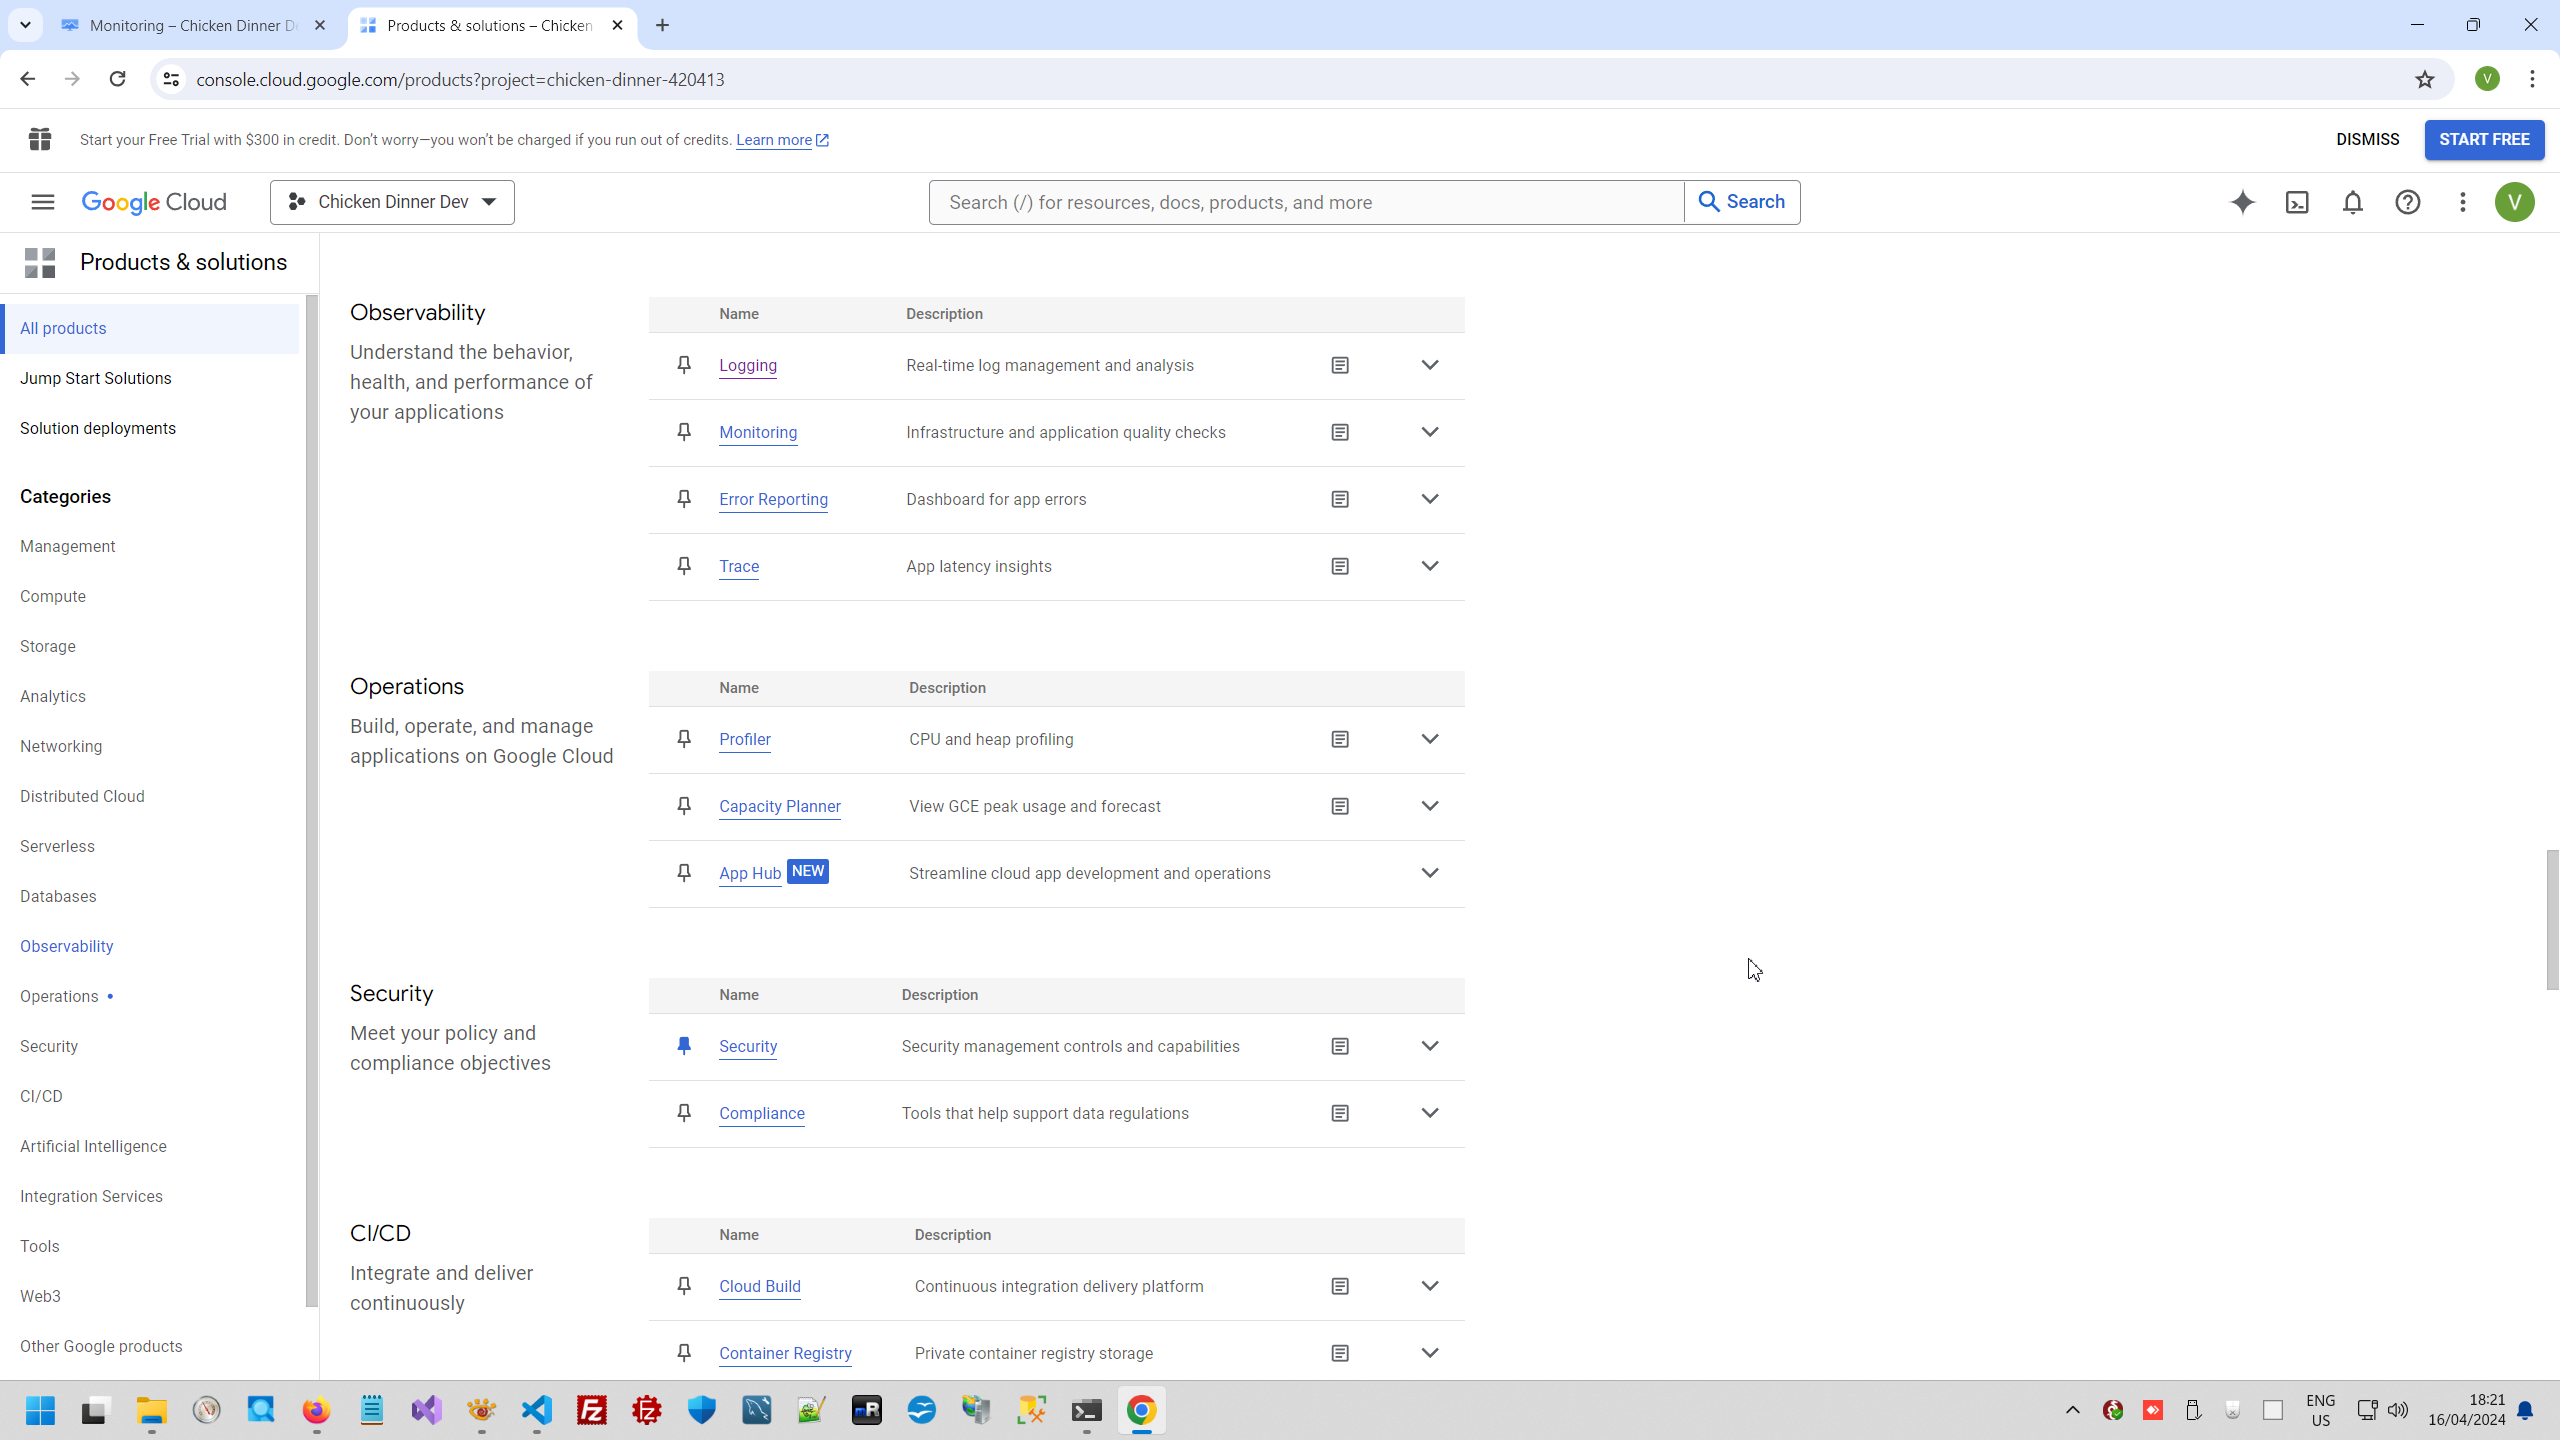Image resolution: width=2560 pixels, height=1440 pixels.
Task: Open the Error Reporting link
Action: [x=773, y=500]
